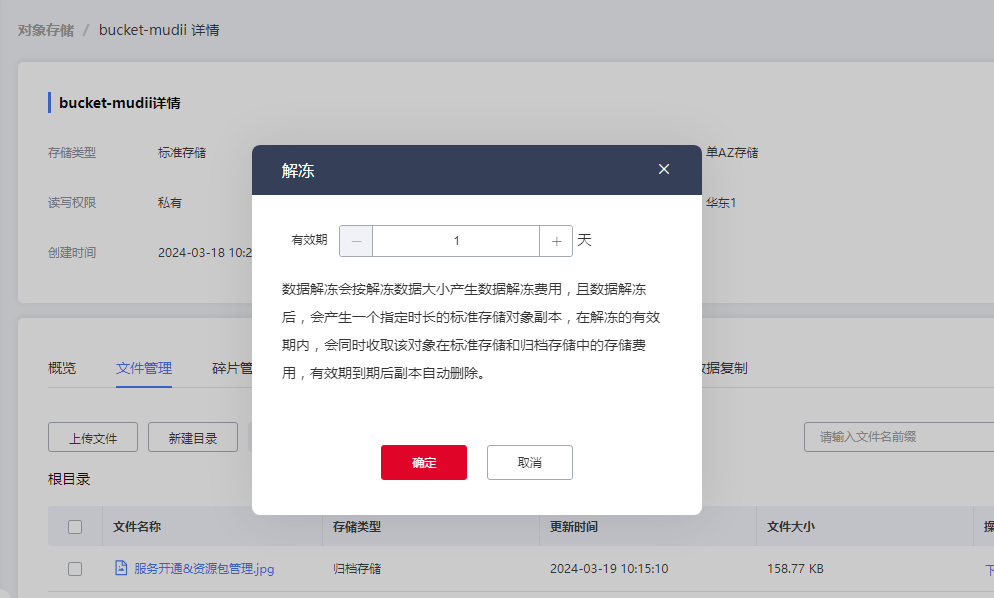This screenshot has width=994, height=598.
Task: Increase validity days with the plus button
Action: click(x=556, y=241)
